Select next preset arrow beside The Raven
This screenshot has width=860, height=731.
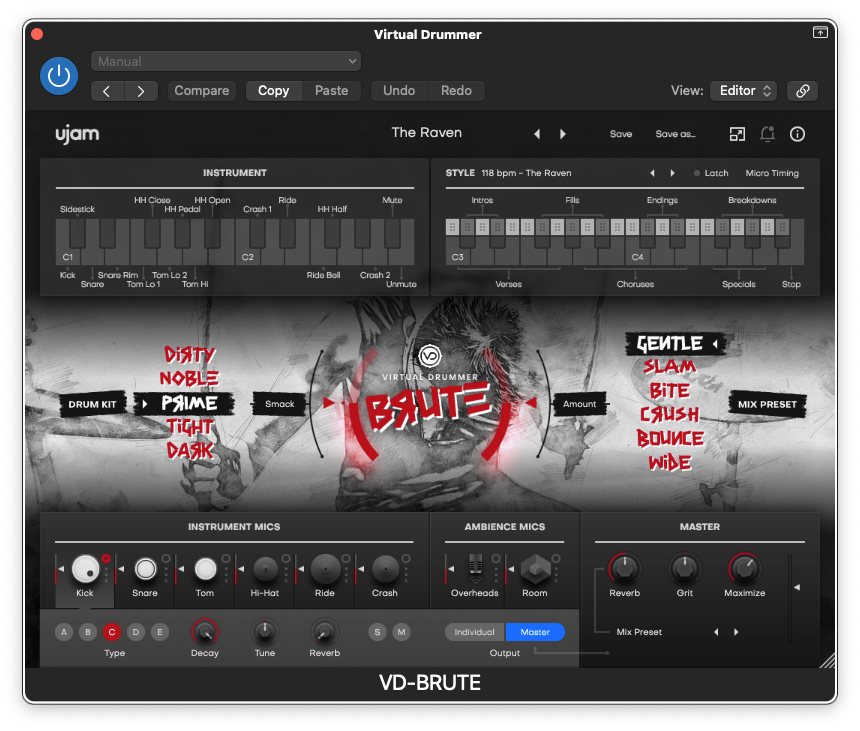tap(563, 134)
